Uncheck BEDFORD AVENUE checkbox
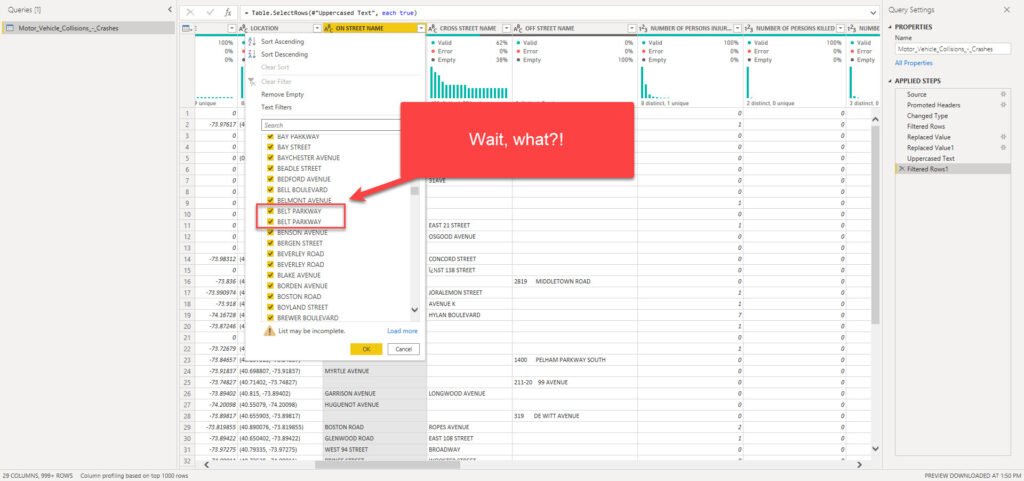Image resolution: width=1024 pixels, height=481 pixels. (270, 179)
